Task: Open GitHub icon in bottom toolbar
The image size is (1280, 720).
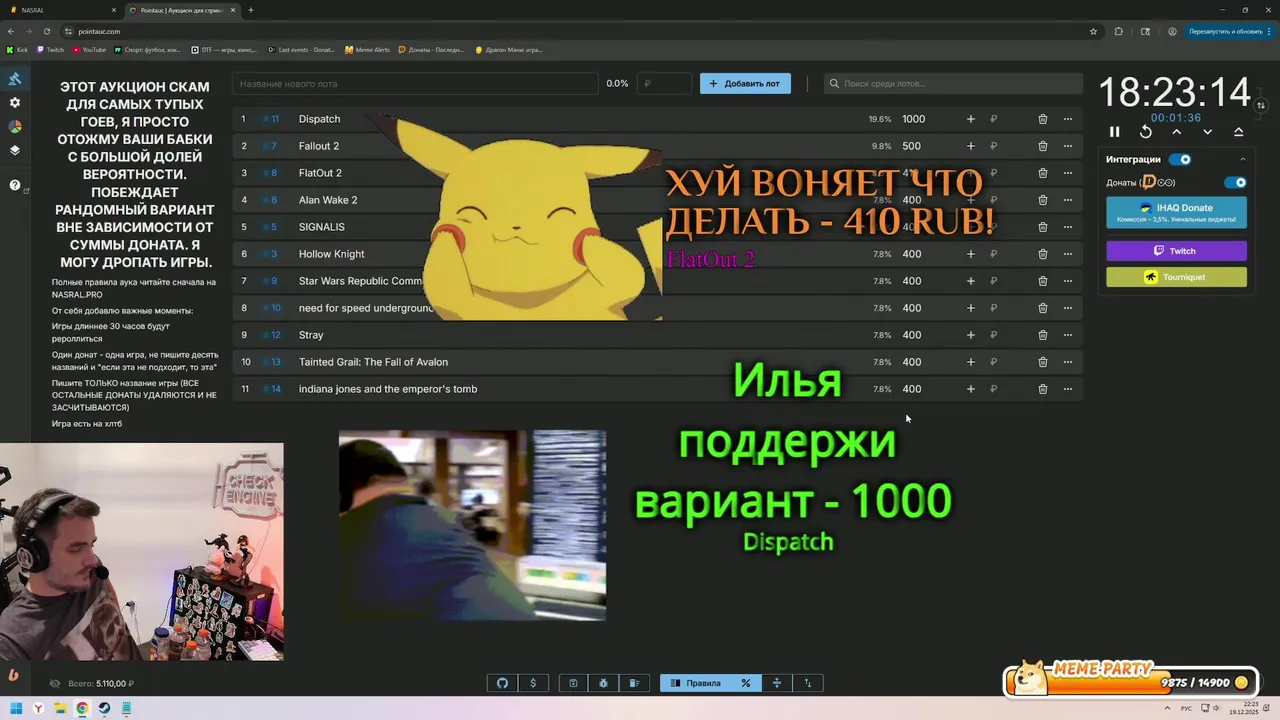Action: [503, 683]
